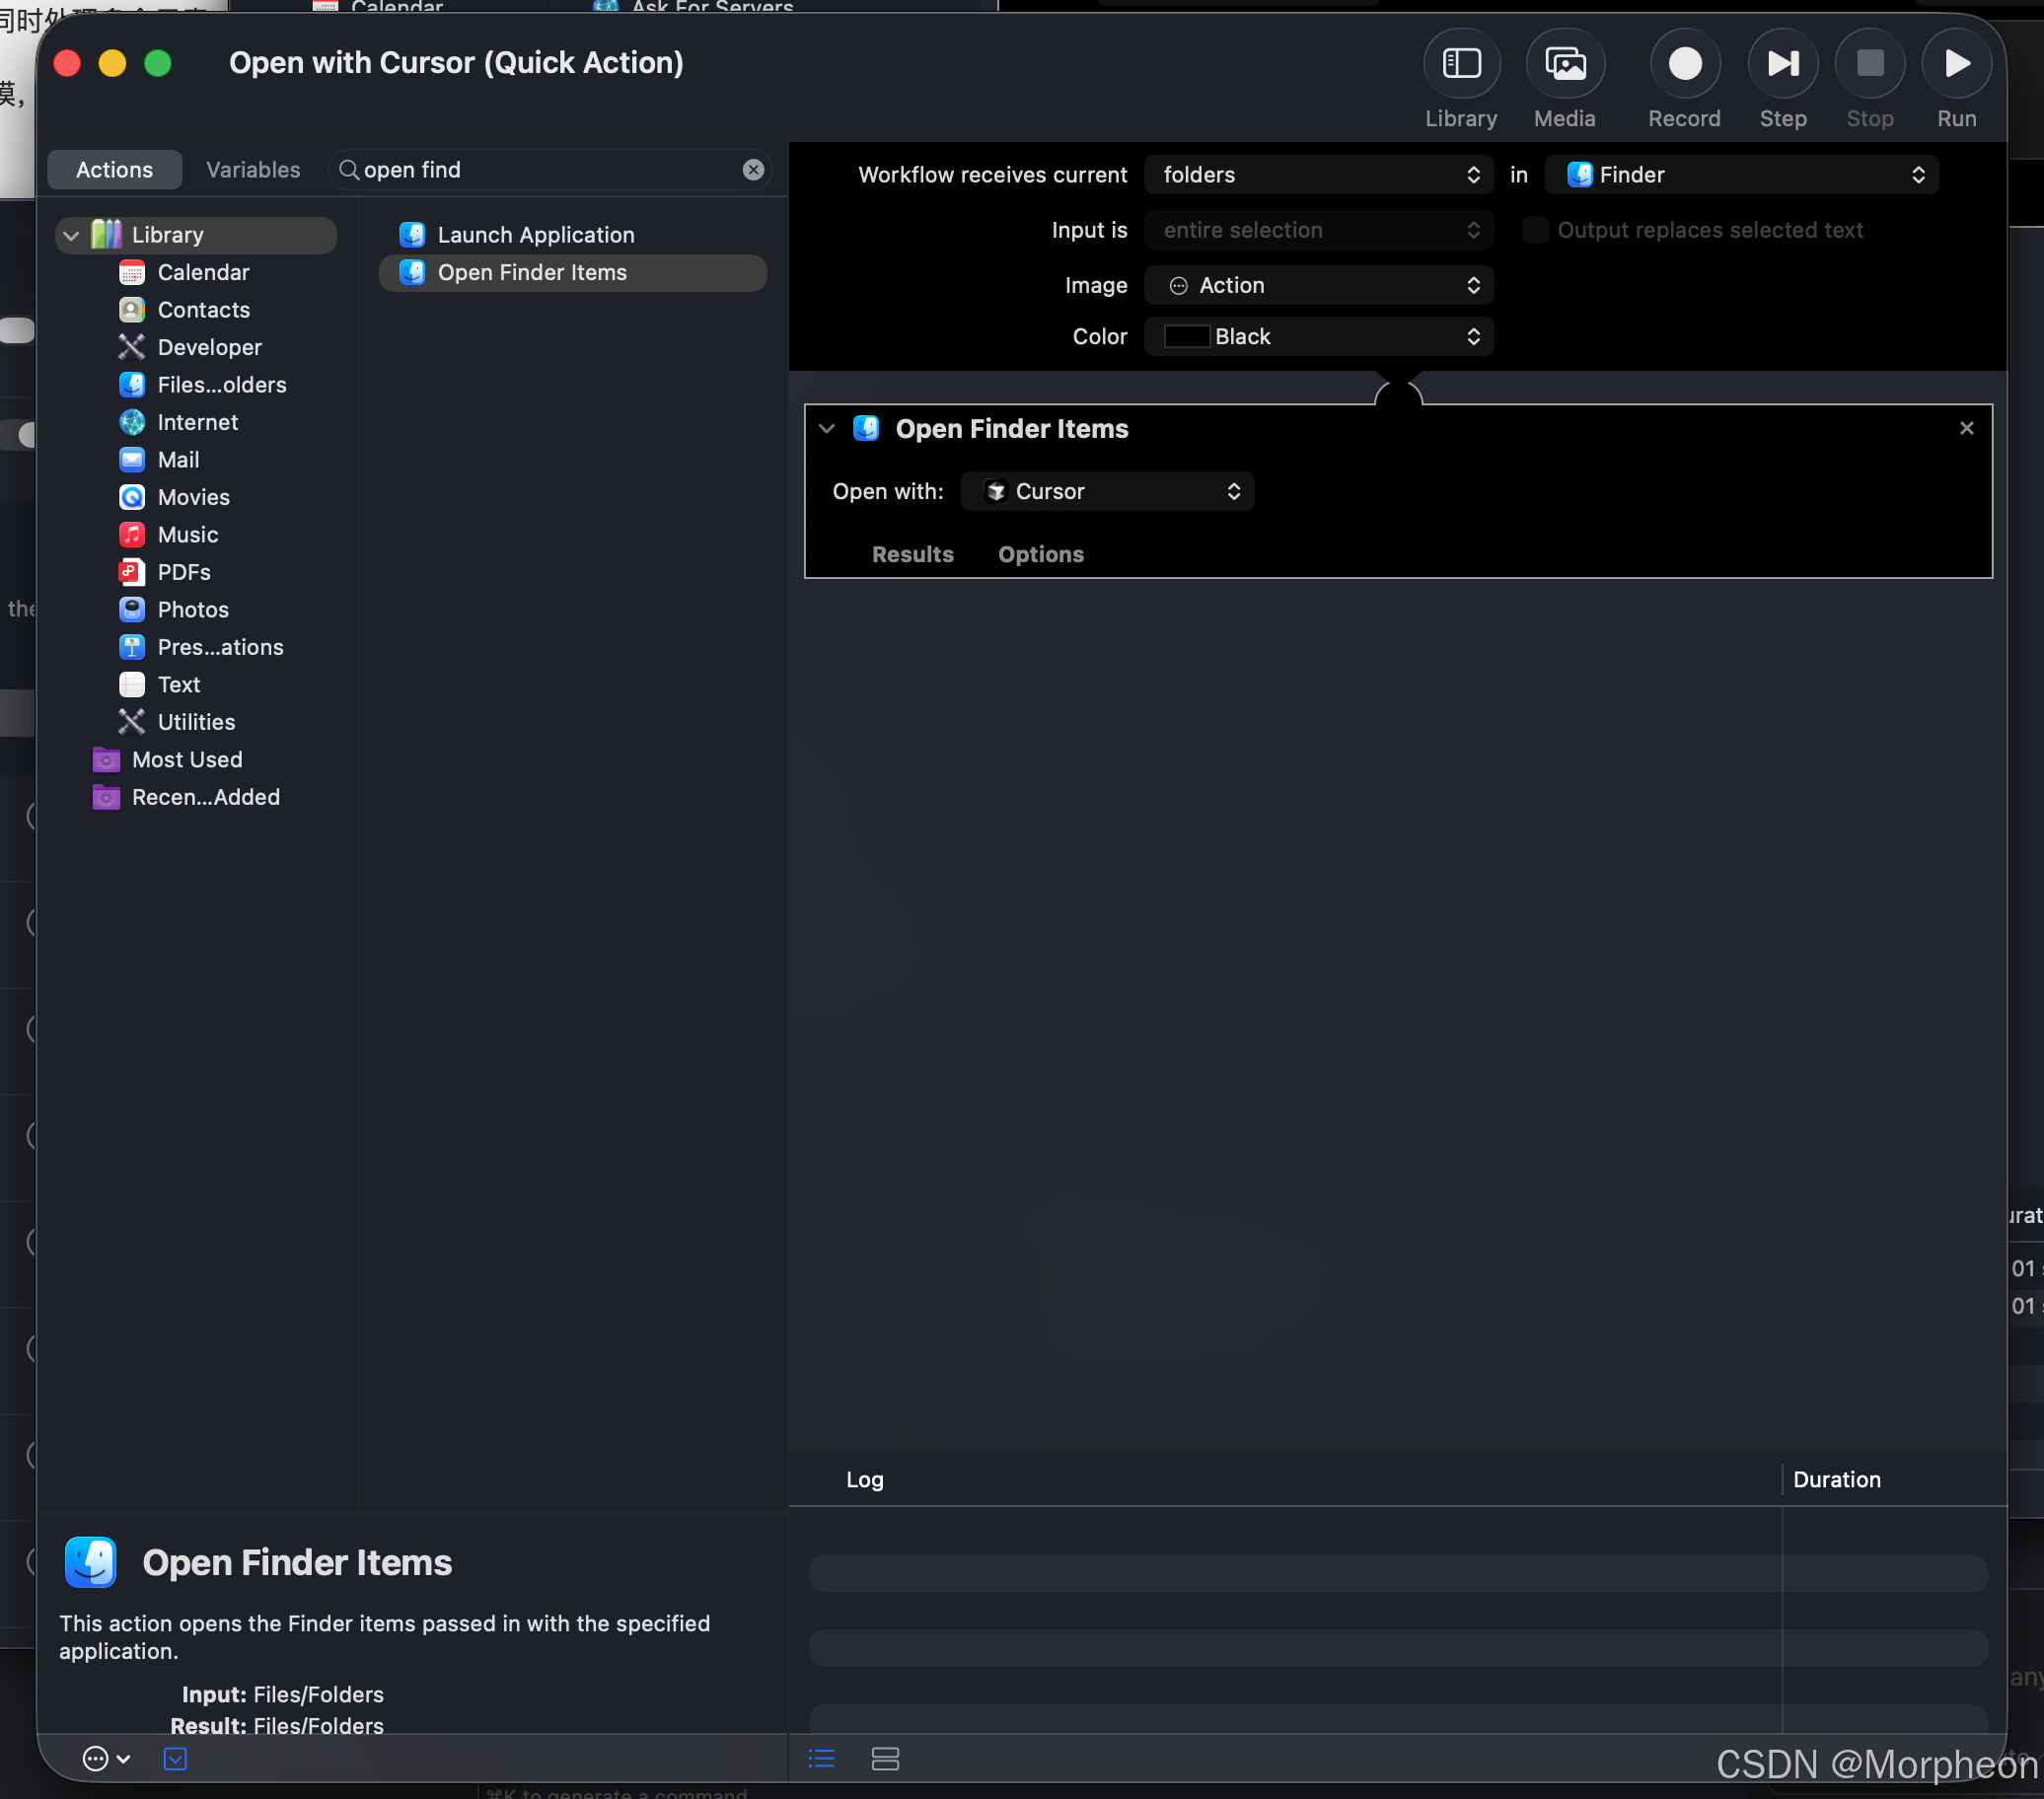Collapse the Open Finder Items action
This screenshot has width=2044, height=1799.
tap(826, 429)
